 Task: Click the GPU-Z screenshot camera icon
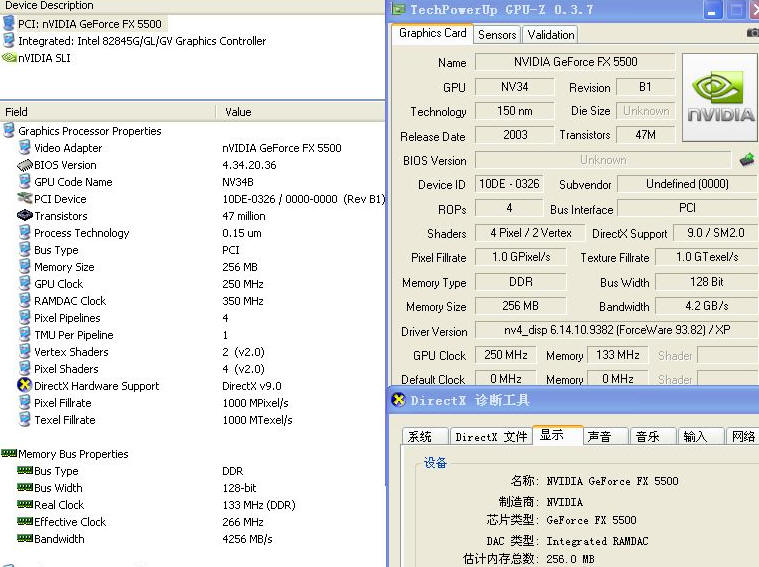tap(752, 33)
